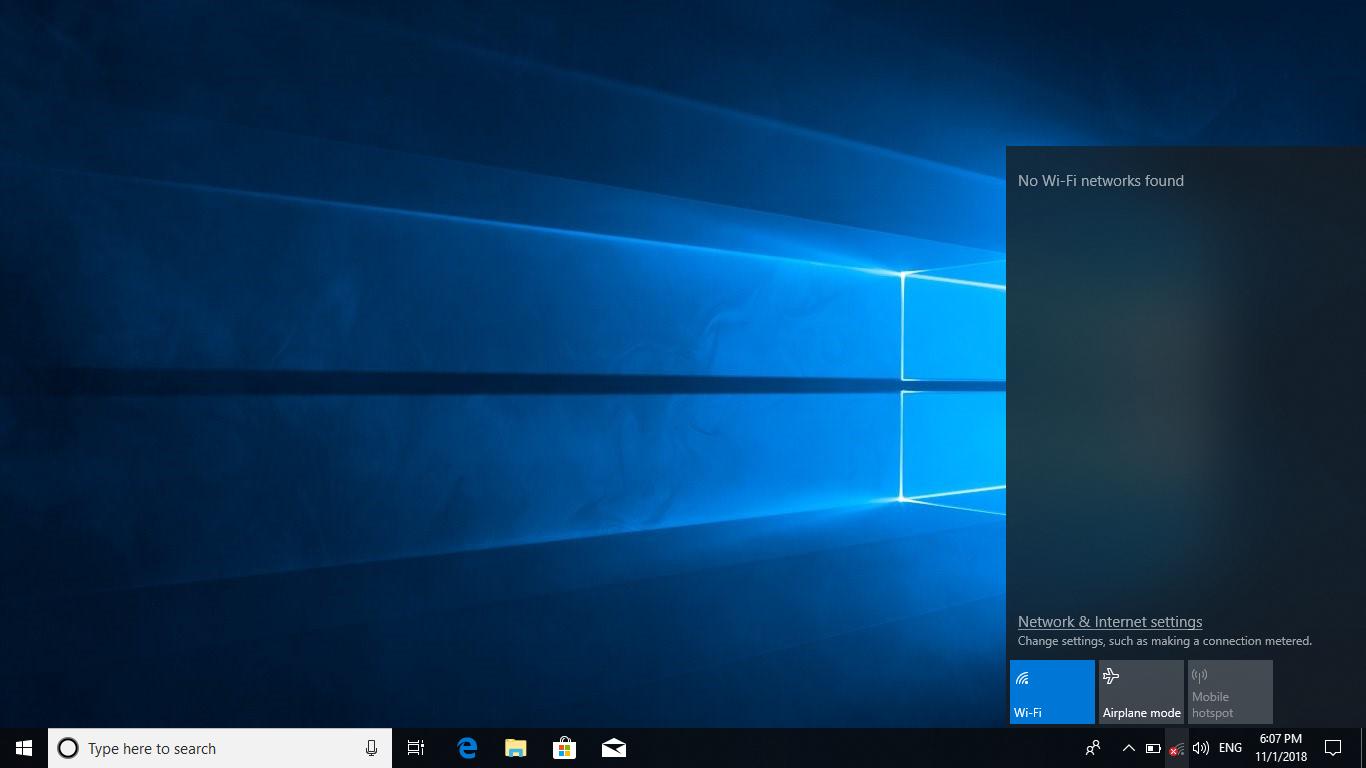
Task: Toggle the Mobile hotspot tile
Action: (x=1230, y=692)
